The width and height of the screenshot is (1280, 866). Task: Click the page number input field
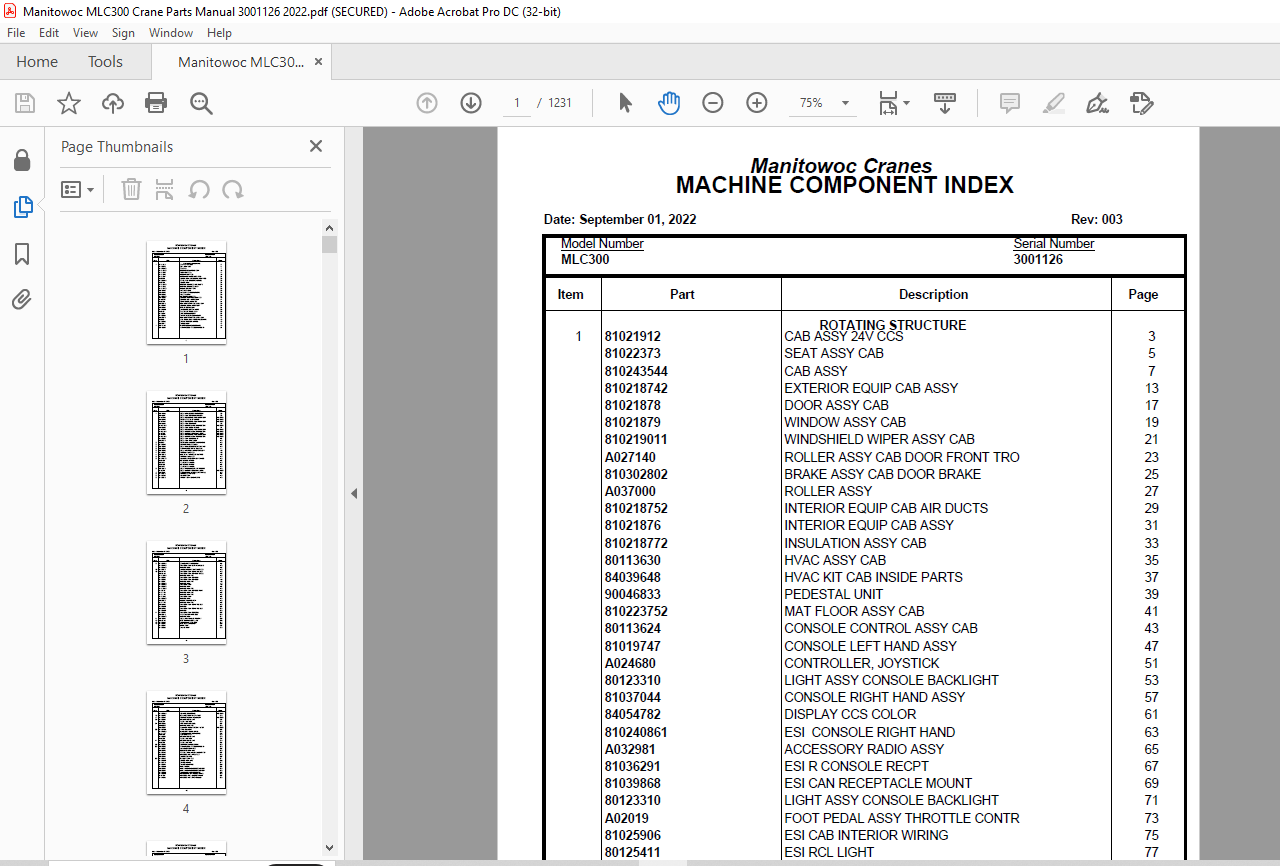(517, 103)
